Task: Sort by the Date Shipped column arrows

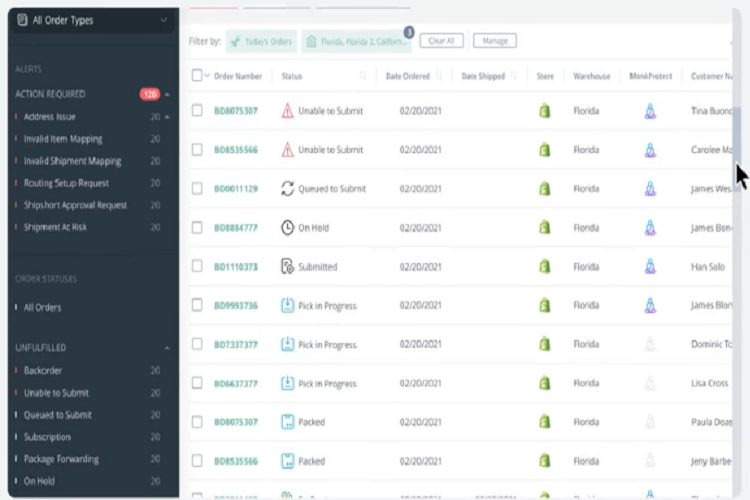Action: click(514, 76)
